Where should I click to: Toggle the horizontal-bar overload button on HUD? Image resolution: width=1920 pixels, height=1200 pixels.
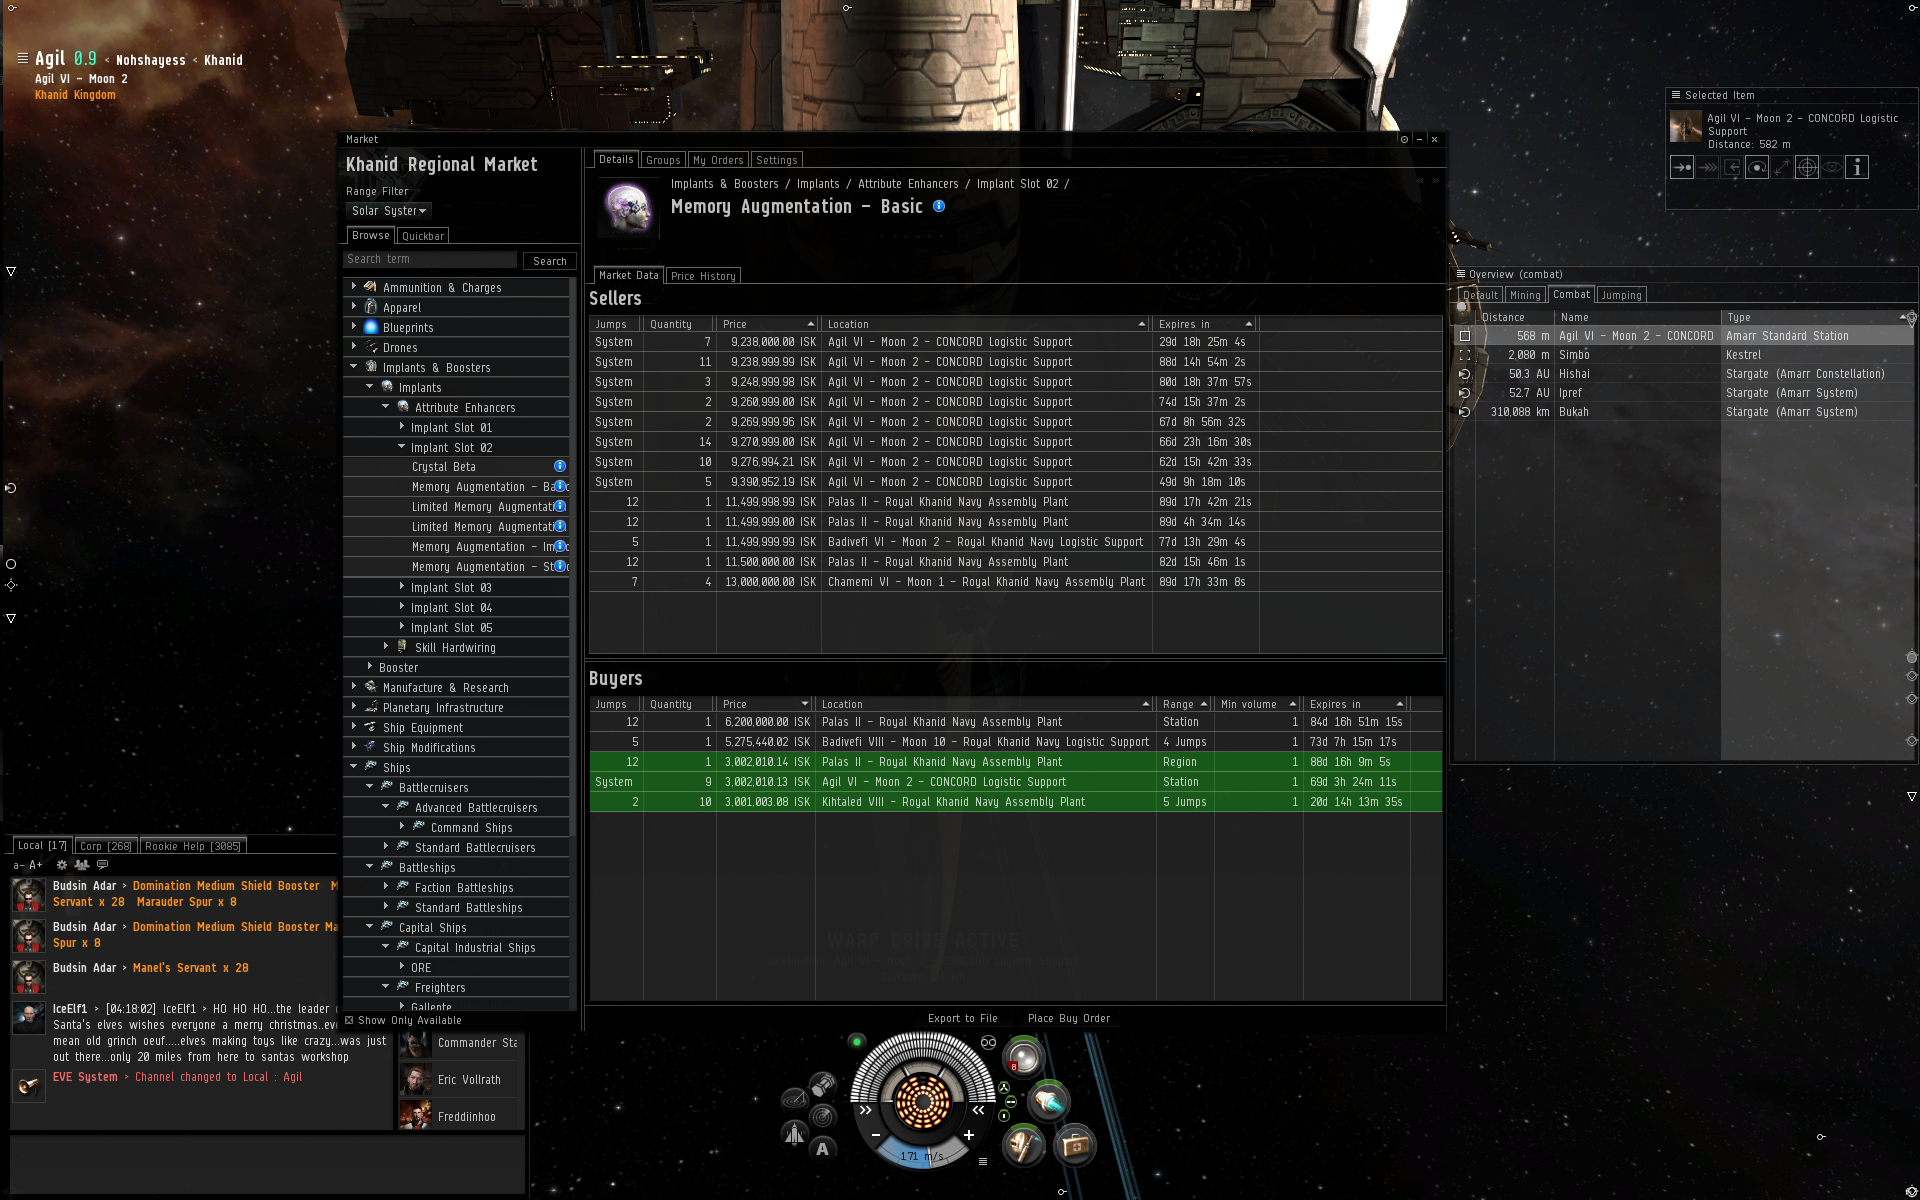1010,1102
